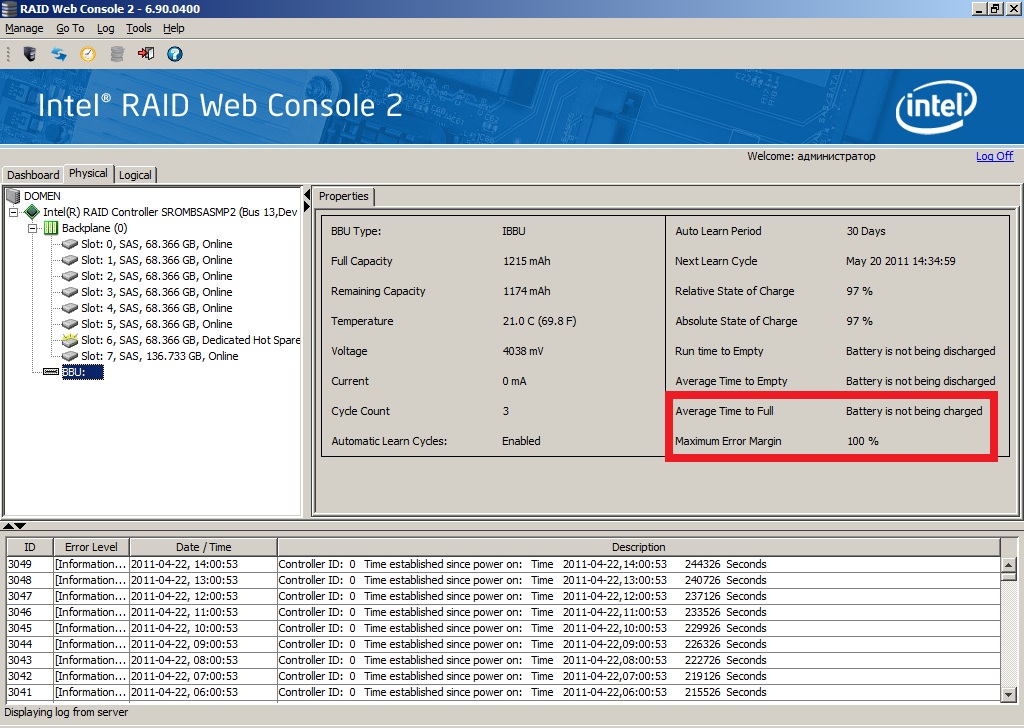The height and width of the screenshot is (728, 1024).
Task: Click the Slot 0 drive icon
Action: 70,244
